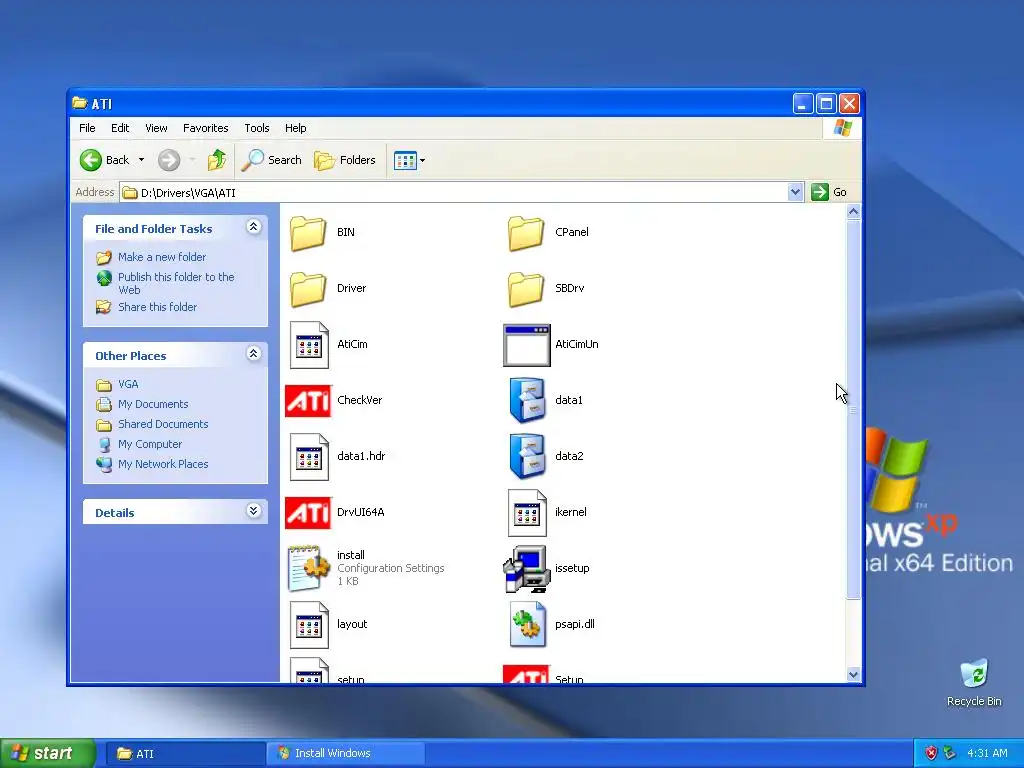Open the View menu
The width and height of the screenshot is (1024, 768).
(x=156, y=128)
